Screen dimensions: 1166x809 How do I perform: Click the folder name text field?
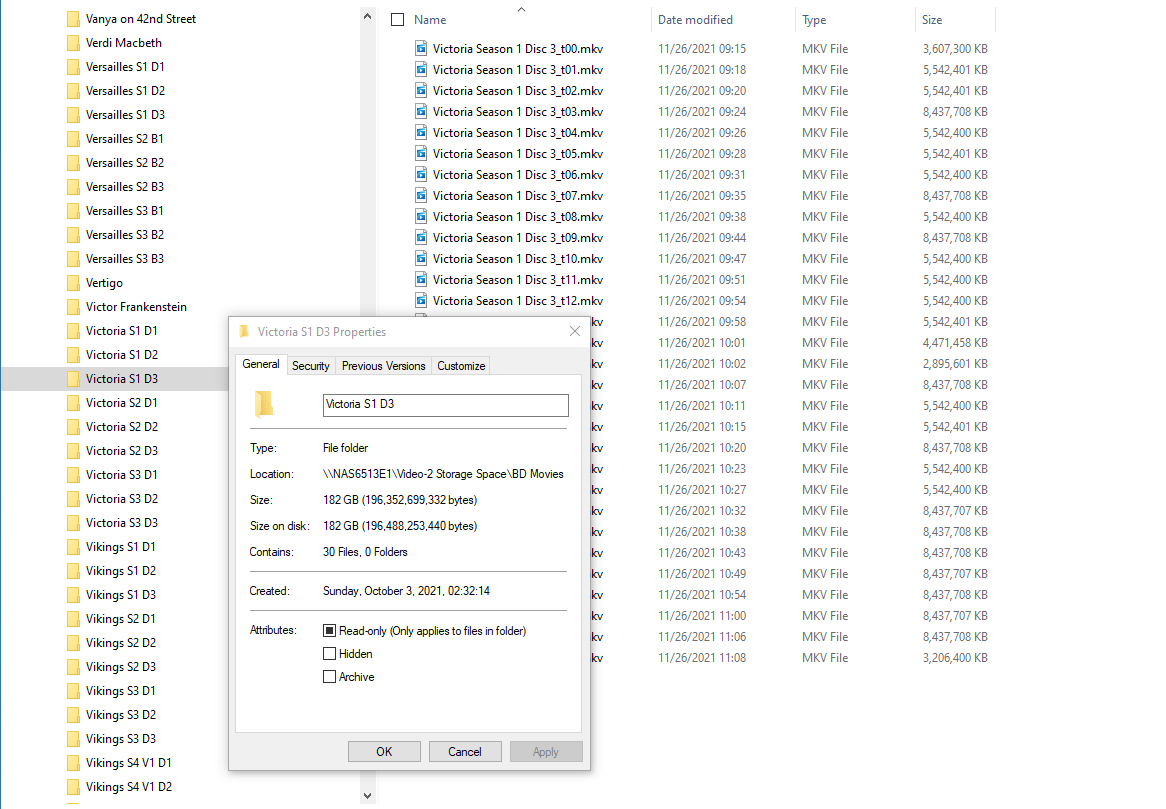(x=445, y=405)
